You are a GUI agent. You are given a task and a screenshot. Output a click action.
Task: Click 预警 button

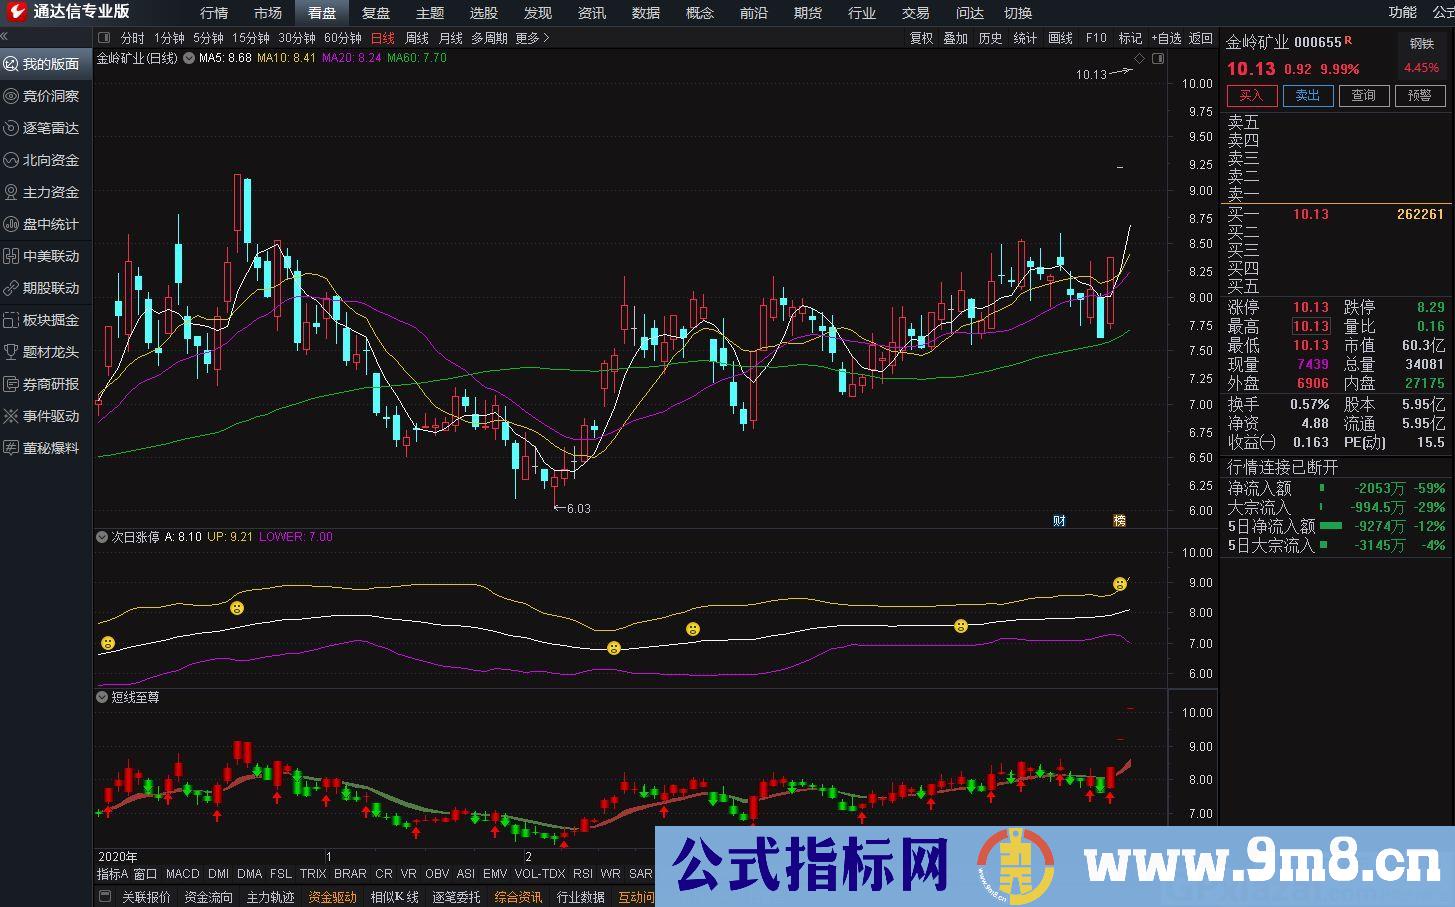point(1420,95)
